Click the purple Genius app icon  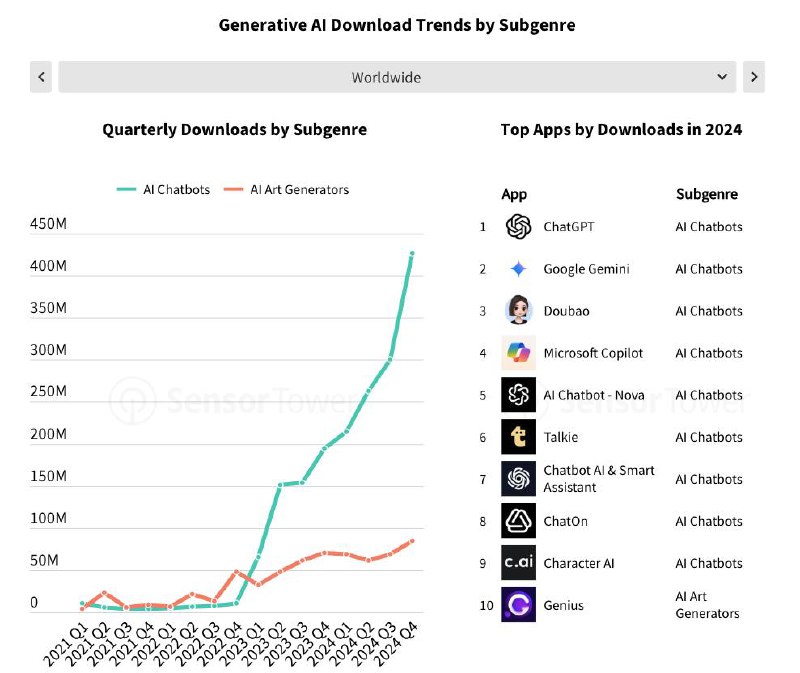click(518, 605)
